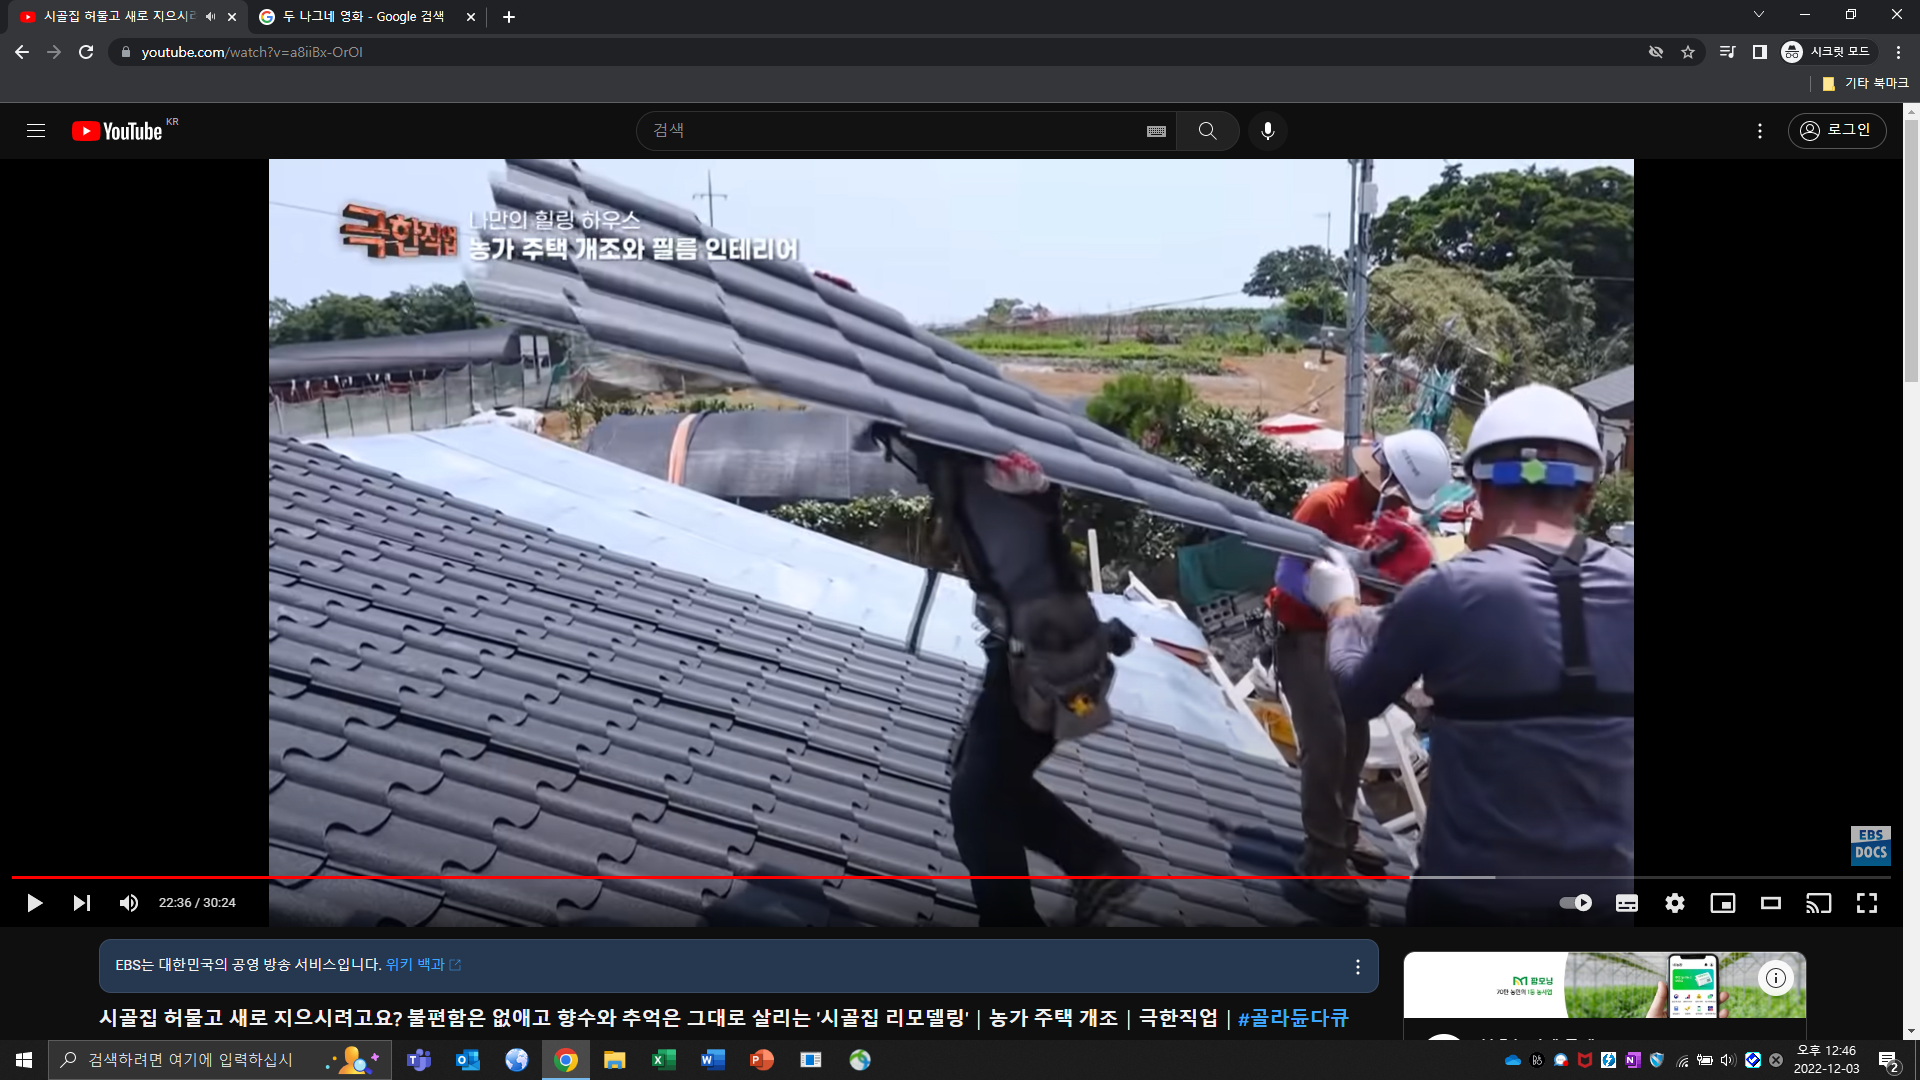The height and width of the screenshot is (1080, 1920).
Task: Open Microsoft Teams from taskbar
Action: tap(419, 1060)
